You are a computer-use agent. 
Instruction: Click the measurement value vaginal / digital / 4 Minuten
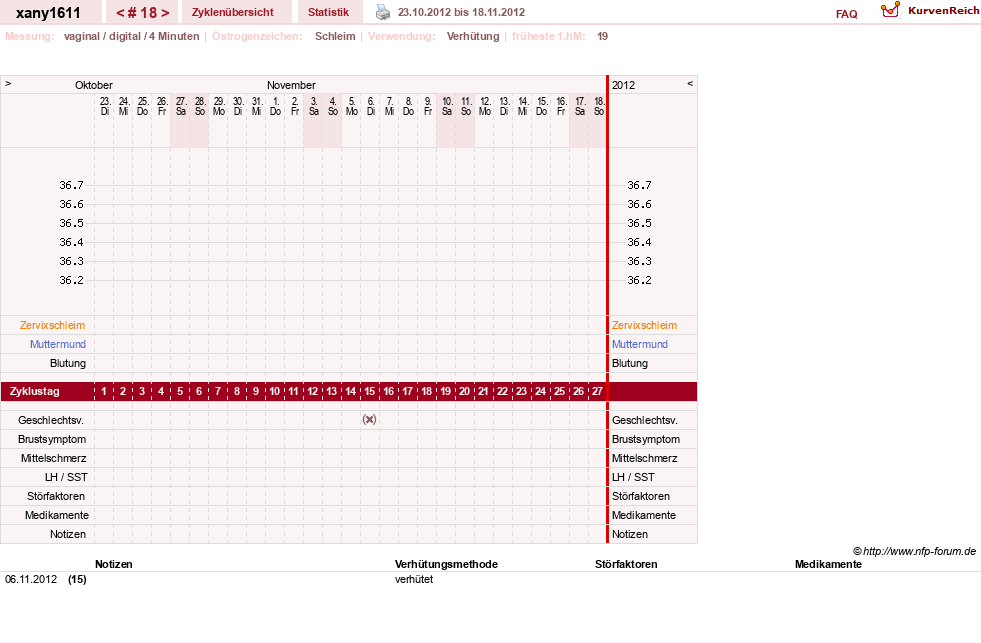[x=131, y=36]
